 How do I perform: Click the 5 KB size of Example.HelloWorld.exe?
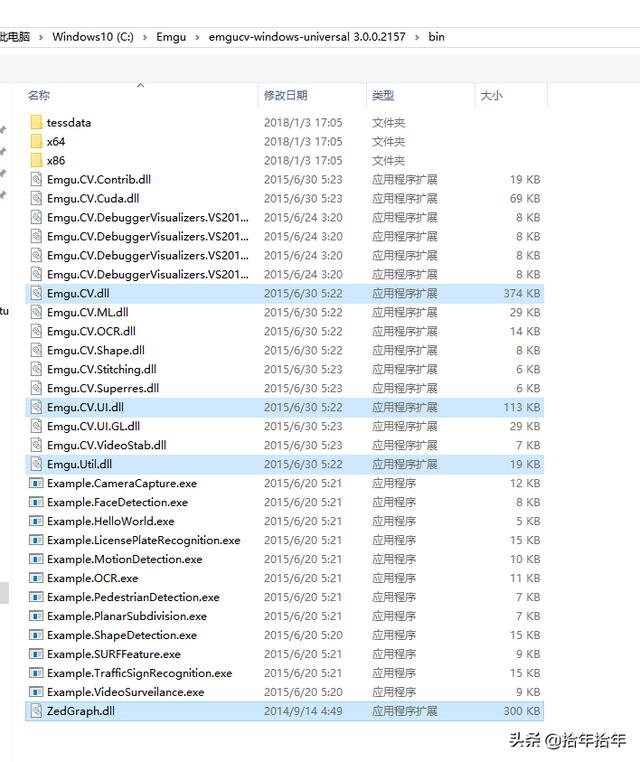528,521
